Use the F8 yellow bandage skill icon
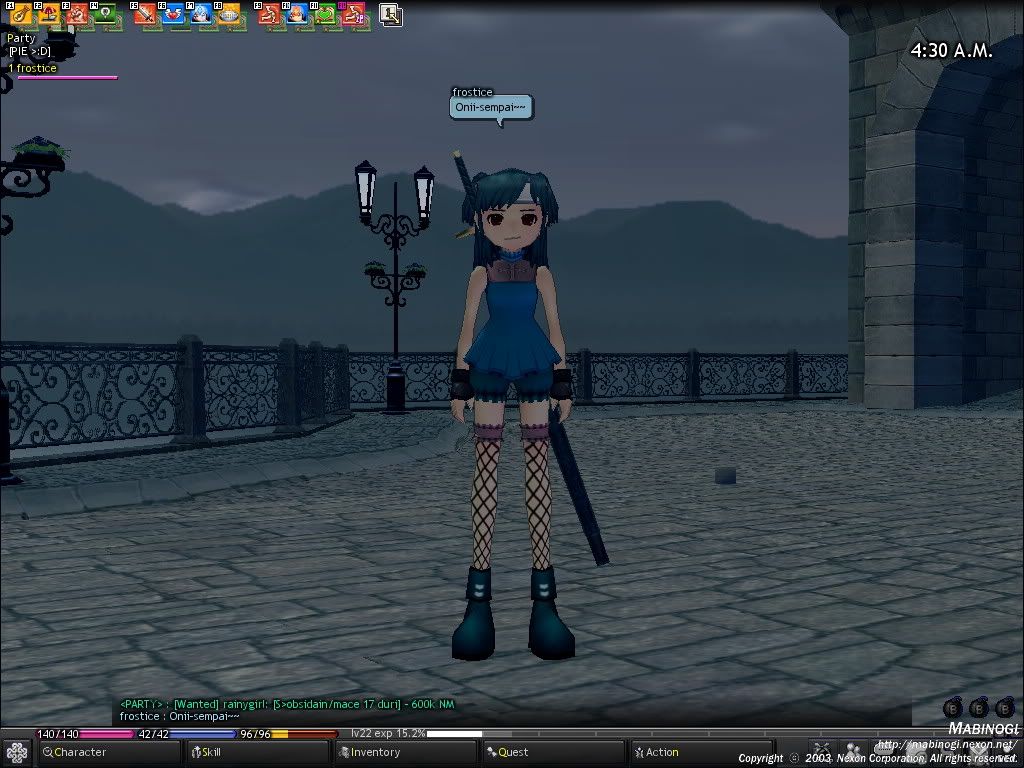 pos(229,14)
